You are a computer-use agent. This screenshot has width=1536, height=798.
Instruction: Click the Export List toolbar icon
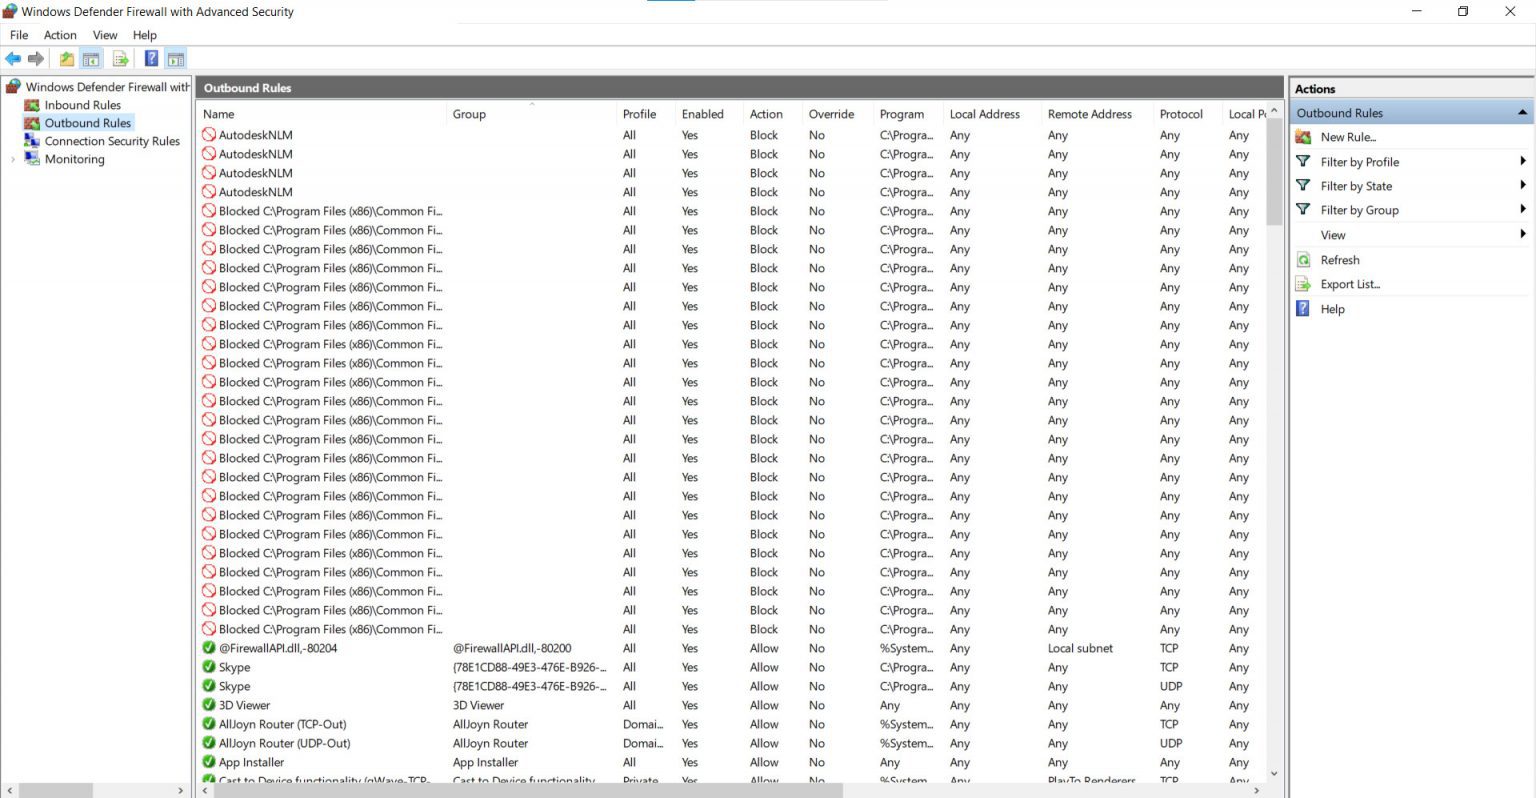tap(119, 58)
